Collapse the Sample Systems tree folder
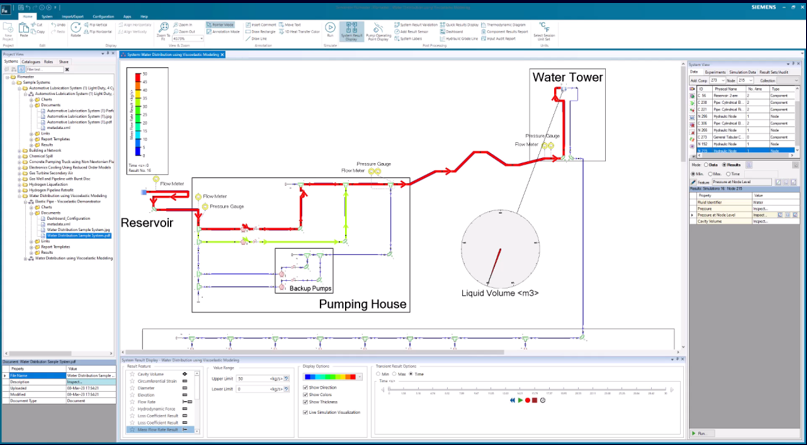 [13, 82]
